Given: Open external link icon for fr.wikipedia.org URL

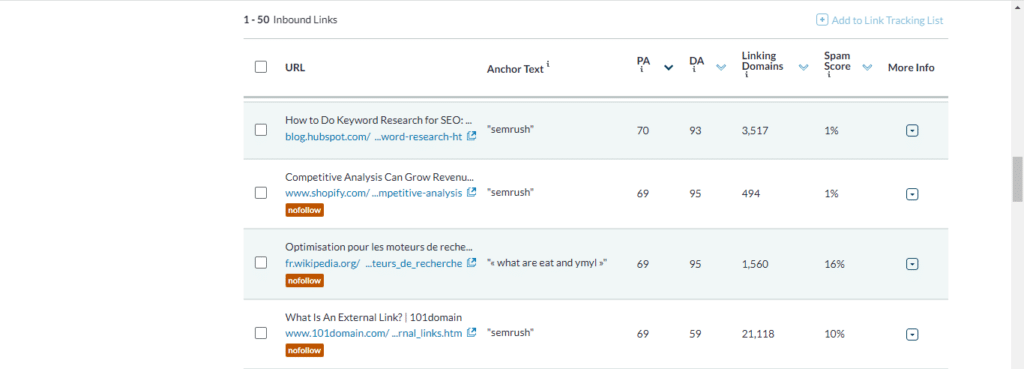Looking at the screenshot, I should point(472,263).
